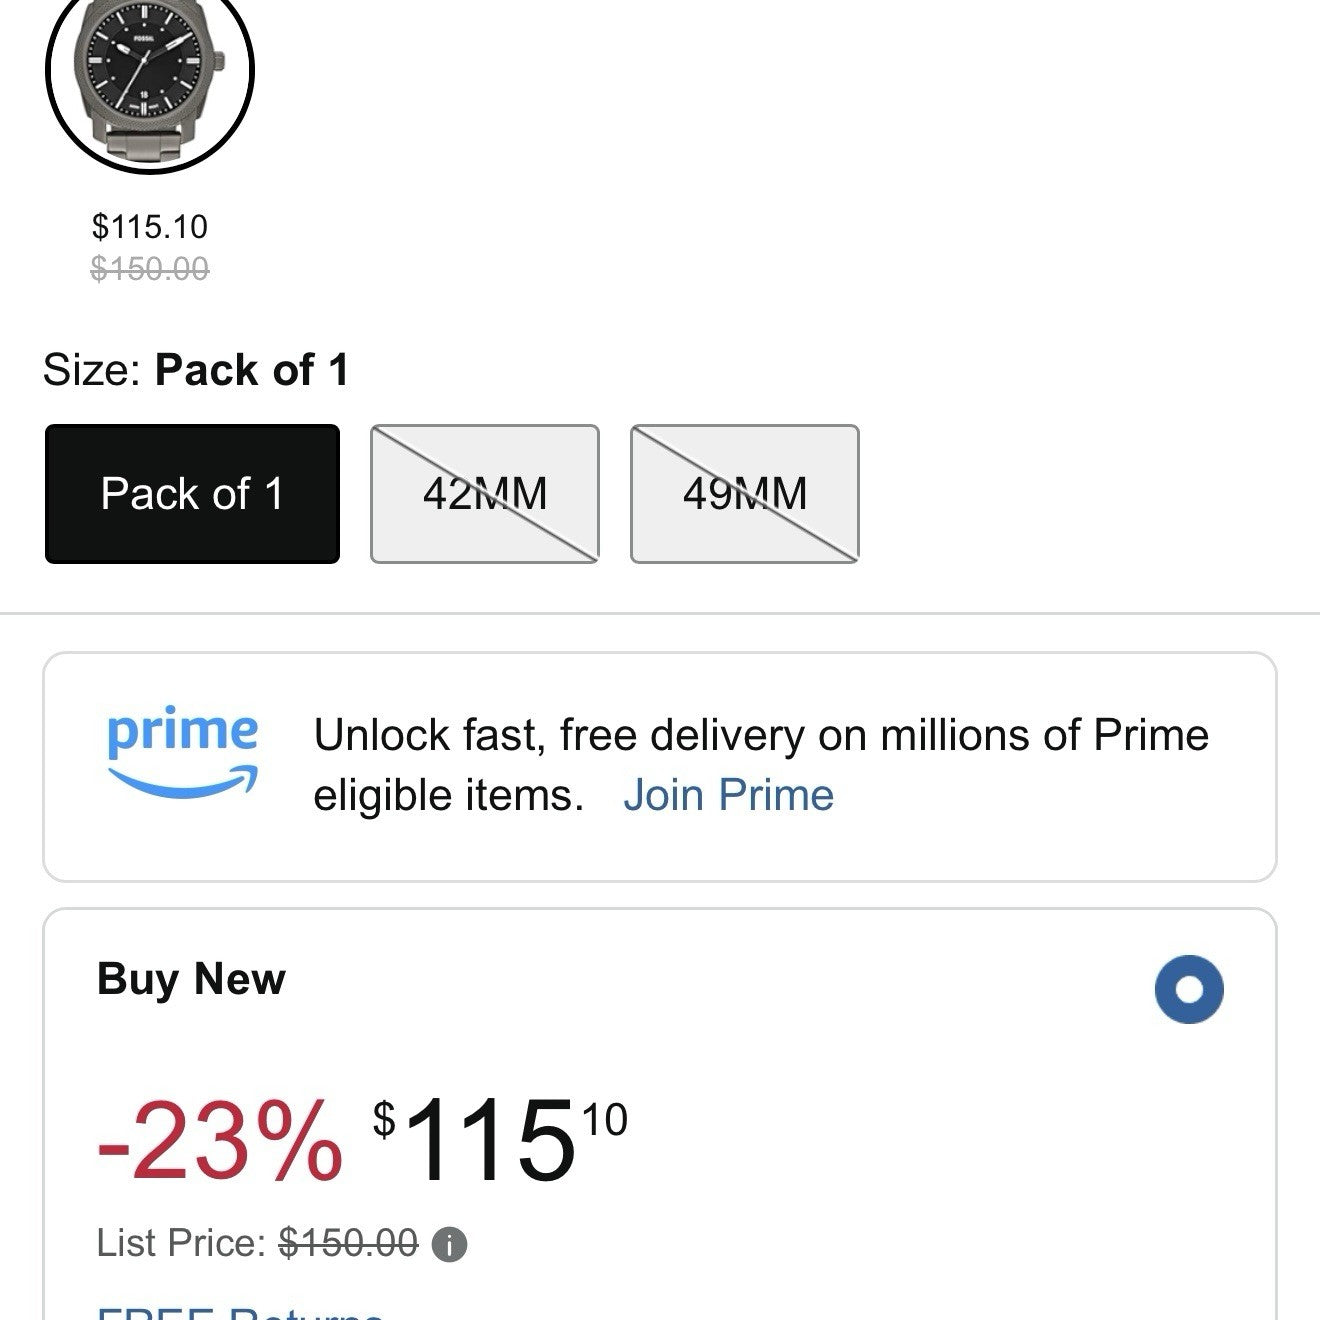Open the List Price info icon
Screen dimensions: 1320x1320
click(449, 1245)
